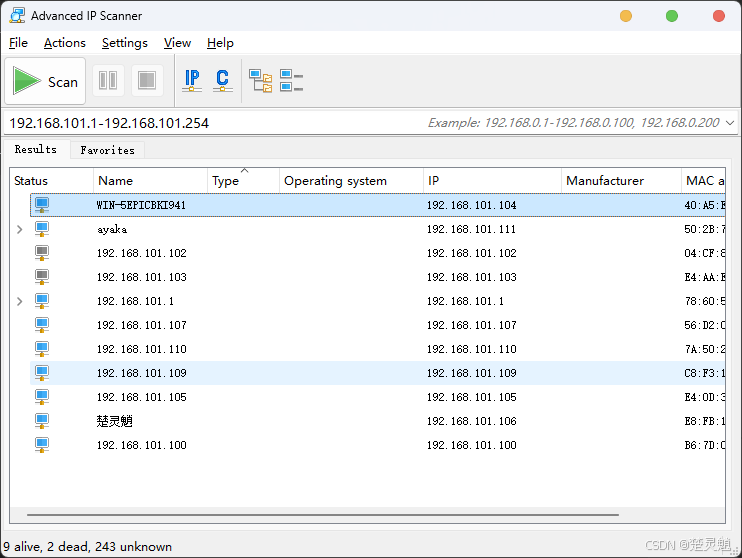Click the Collapse all list icon
742x558 pixels.
point(291,80)
